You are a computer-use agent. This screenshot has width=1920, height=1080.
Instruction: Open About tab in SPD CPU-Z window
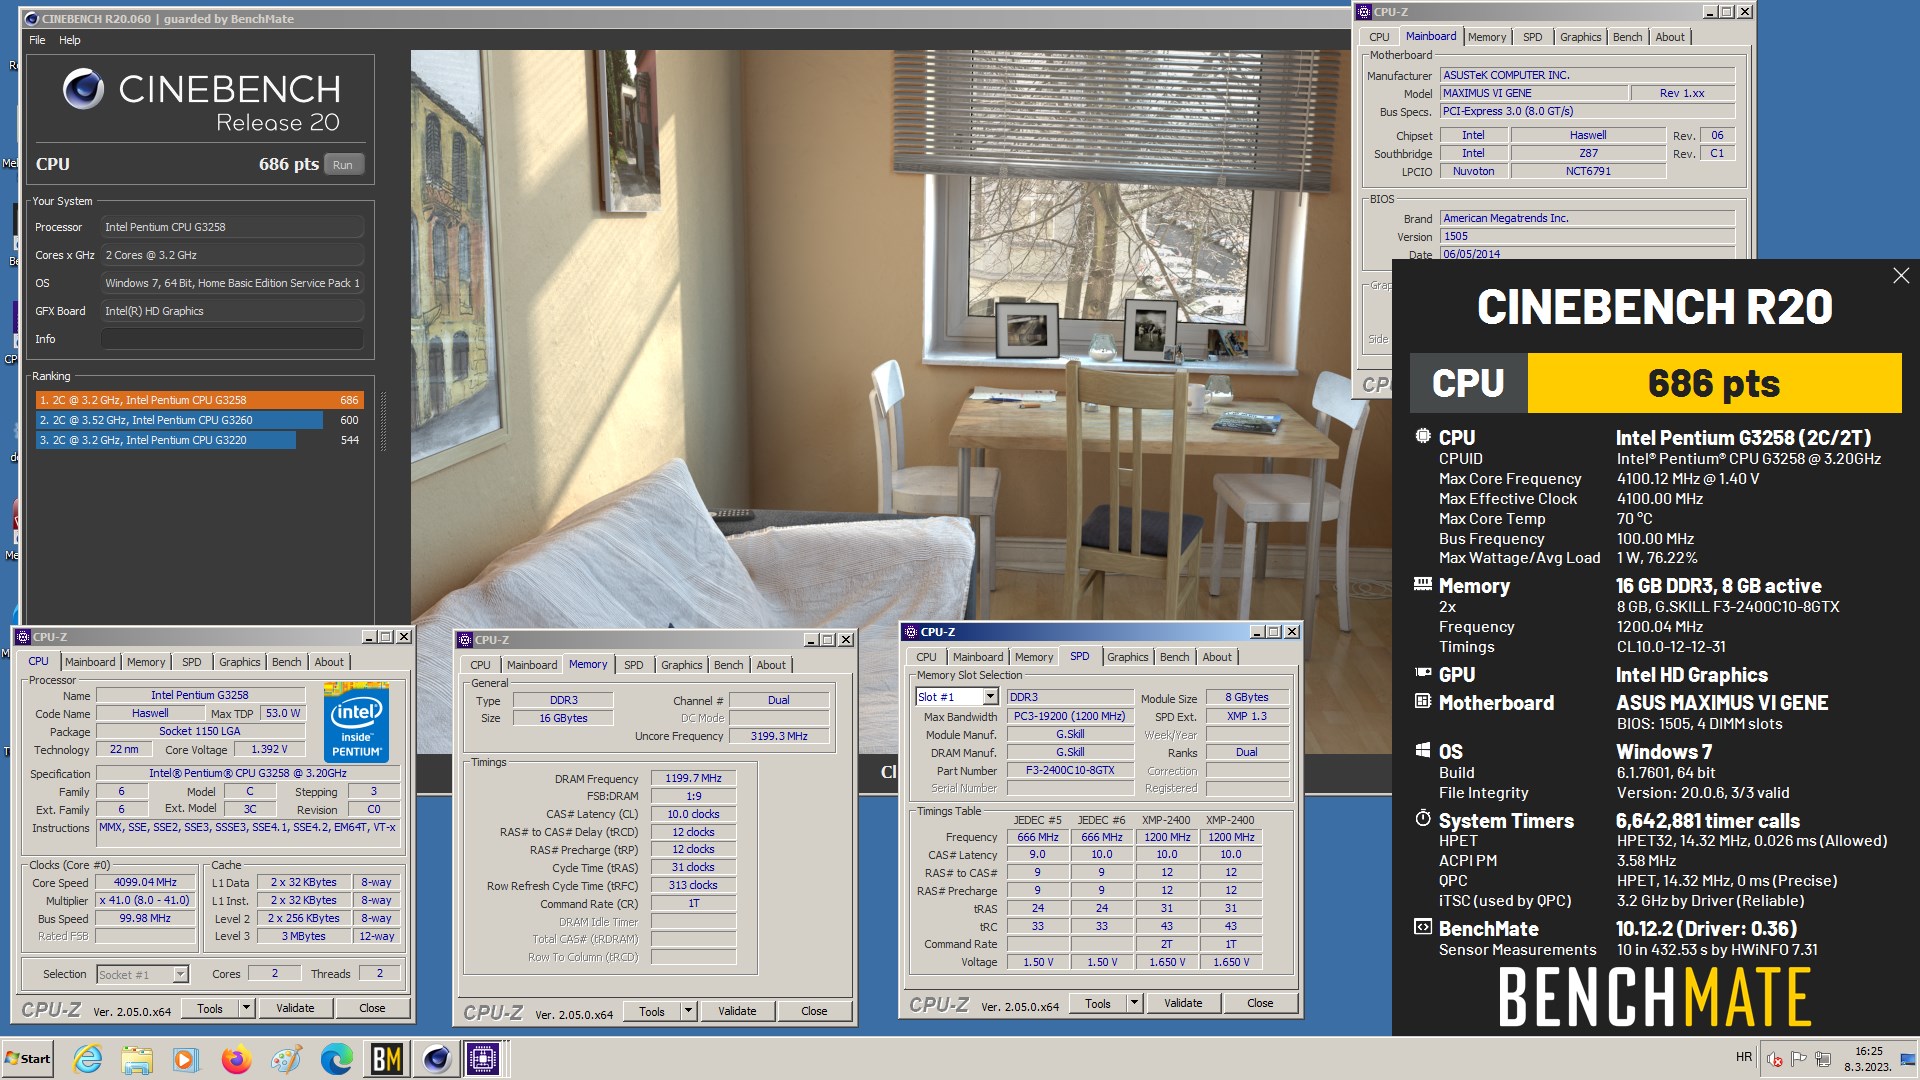pos(1217,657)
